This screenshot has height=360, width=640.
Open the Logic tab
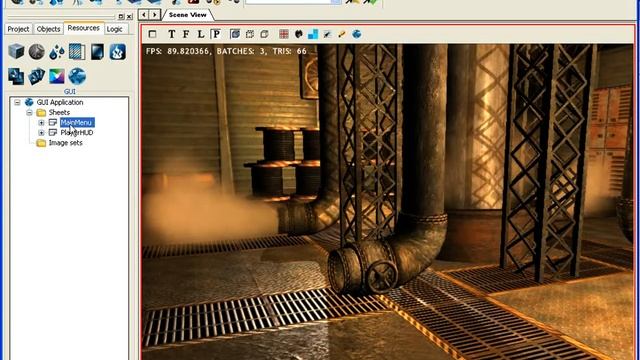click(115, 29)
